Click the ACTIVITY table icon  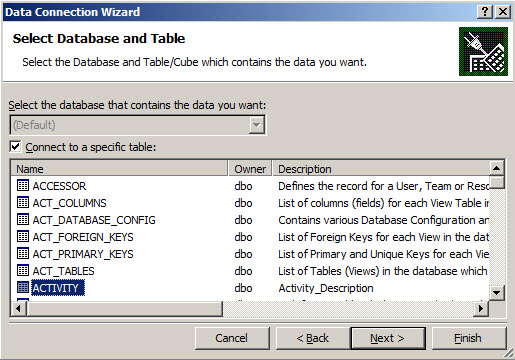pyautogui.click(x=23, y=287)
